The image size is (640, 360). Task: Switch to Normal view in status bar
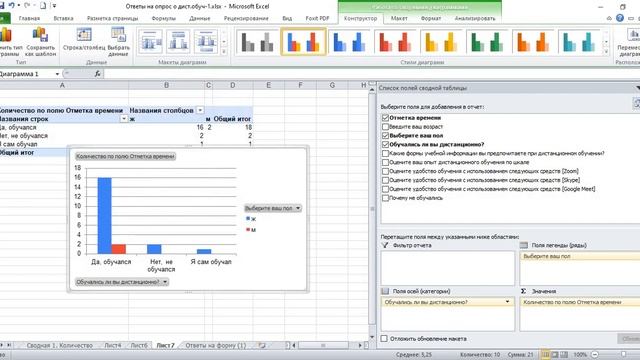(545, 355)
